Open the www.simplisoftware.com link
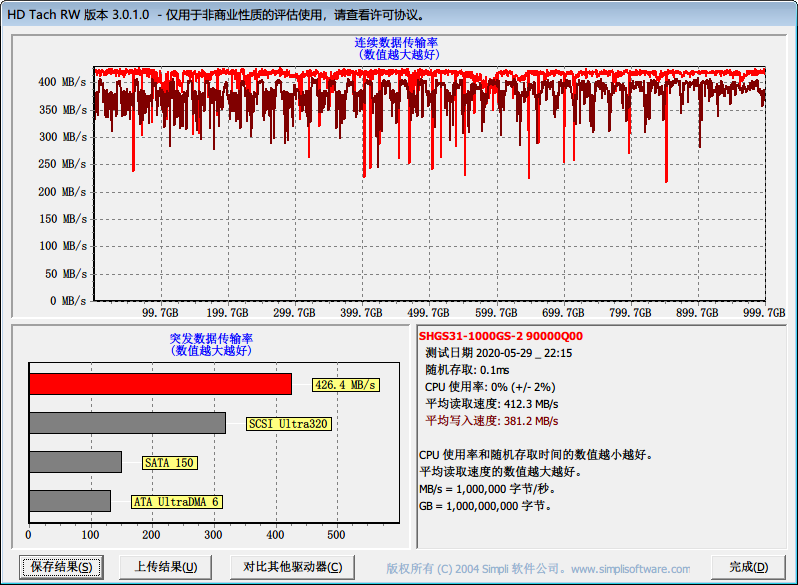This screenshot has height=585, width=798. pyautogui.click(x=630, y=569)
